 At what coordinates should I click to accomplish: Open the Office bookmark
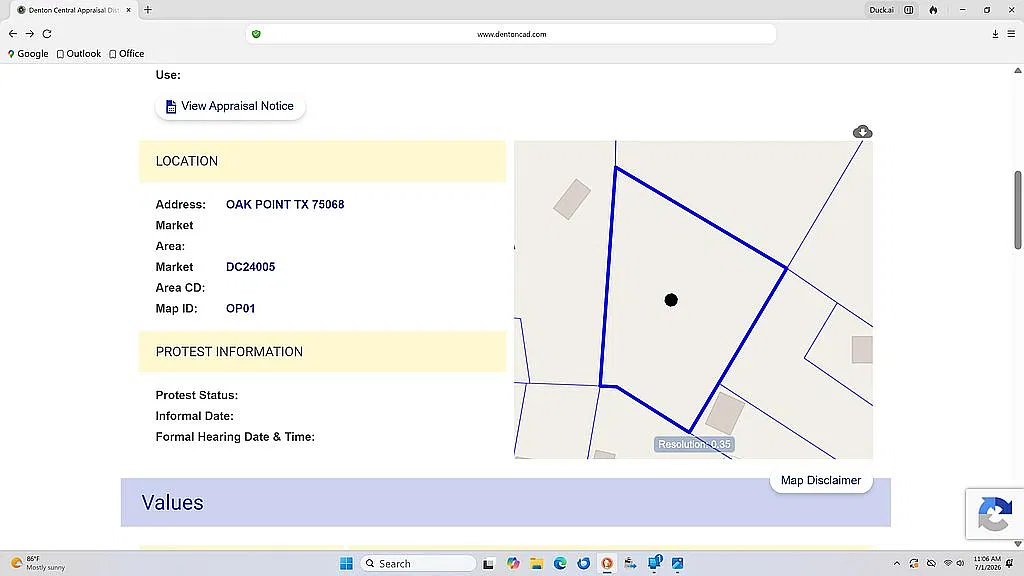pos(127,54)
